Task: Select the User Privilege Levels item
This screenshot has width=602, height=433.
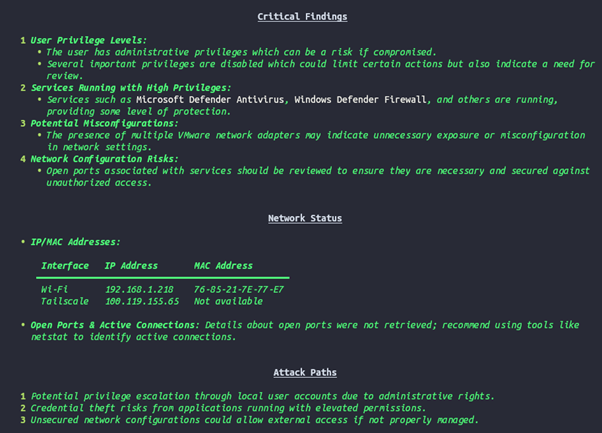Action: (88, 40)
